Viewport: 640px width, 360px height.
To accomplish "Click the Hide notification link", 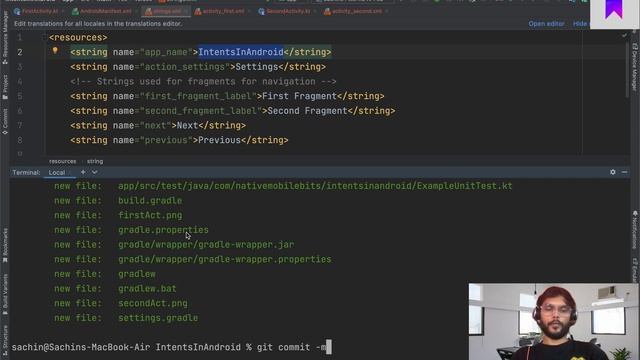I will point(580,24).
